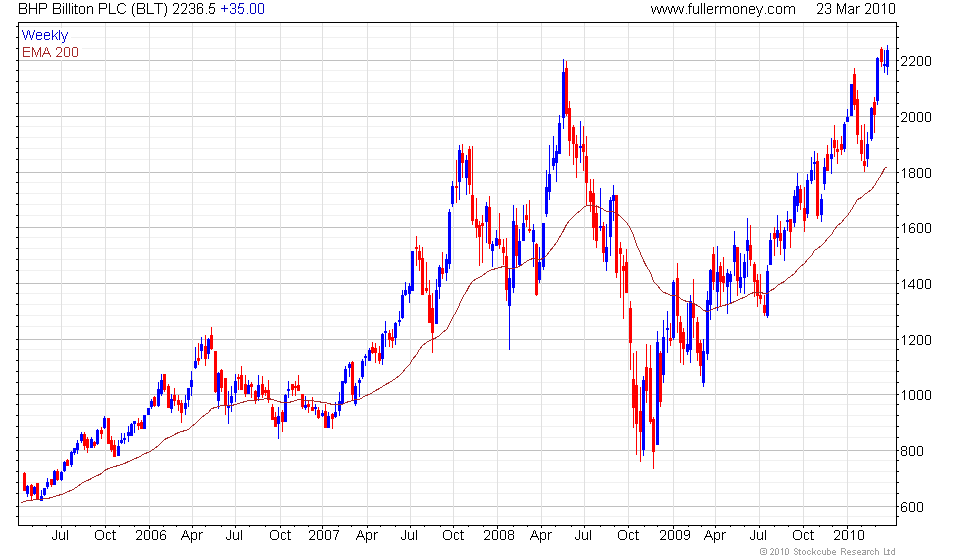Click the chart title 'BHP Billiton PLC (BLT)'
Image resolution: width=980 pixels, height=560 pixels.
[93, 9]
